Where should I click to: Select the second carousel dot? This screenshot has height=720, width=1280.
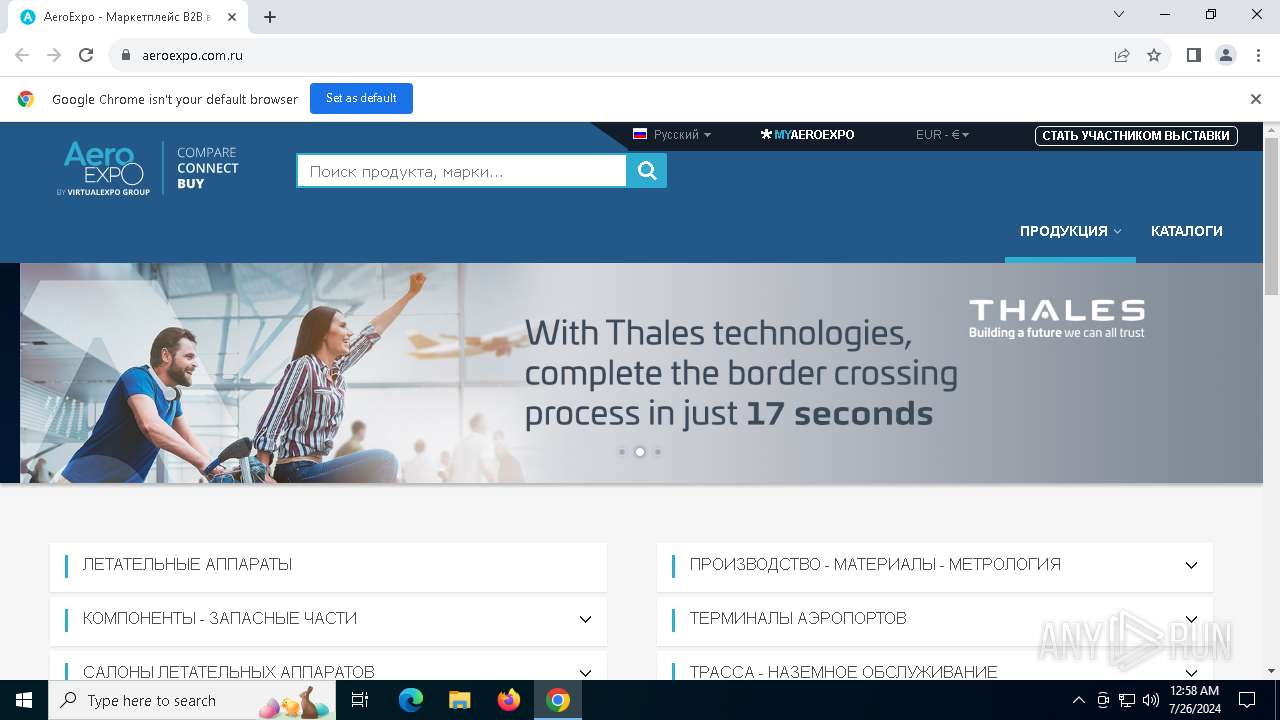click(640, 452)
